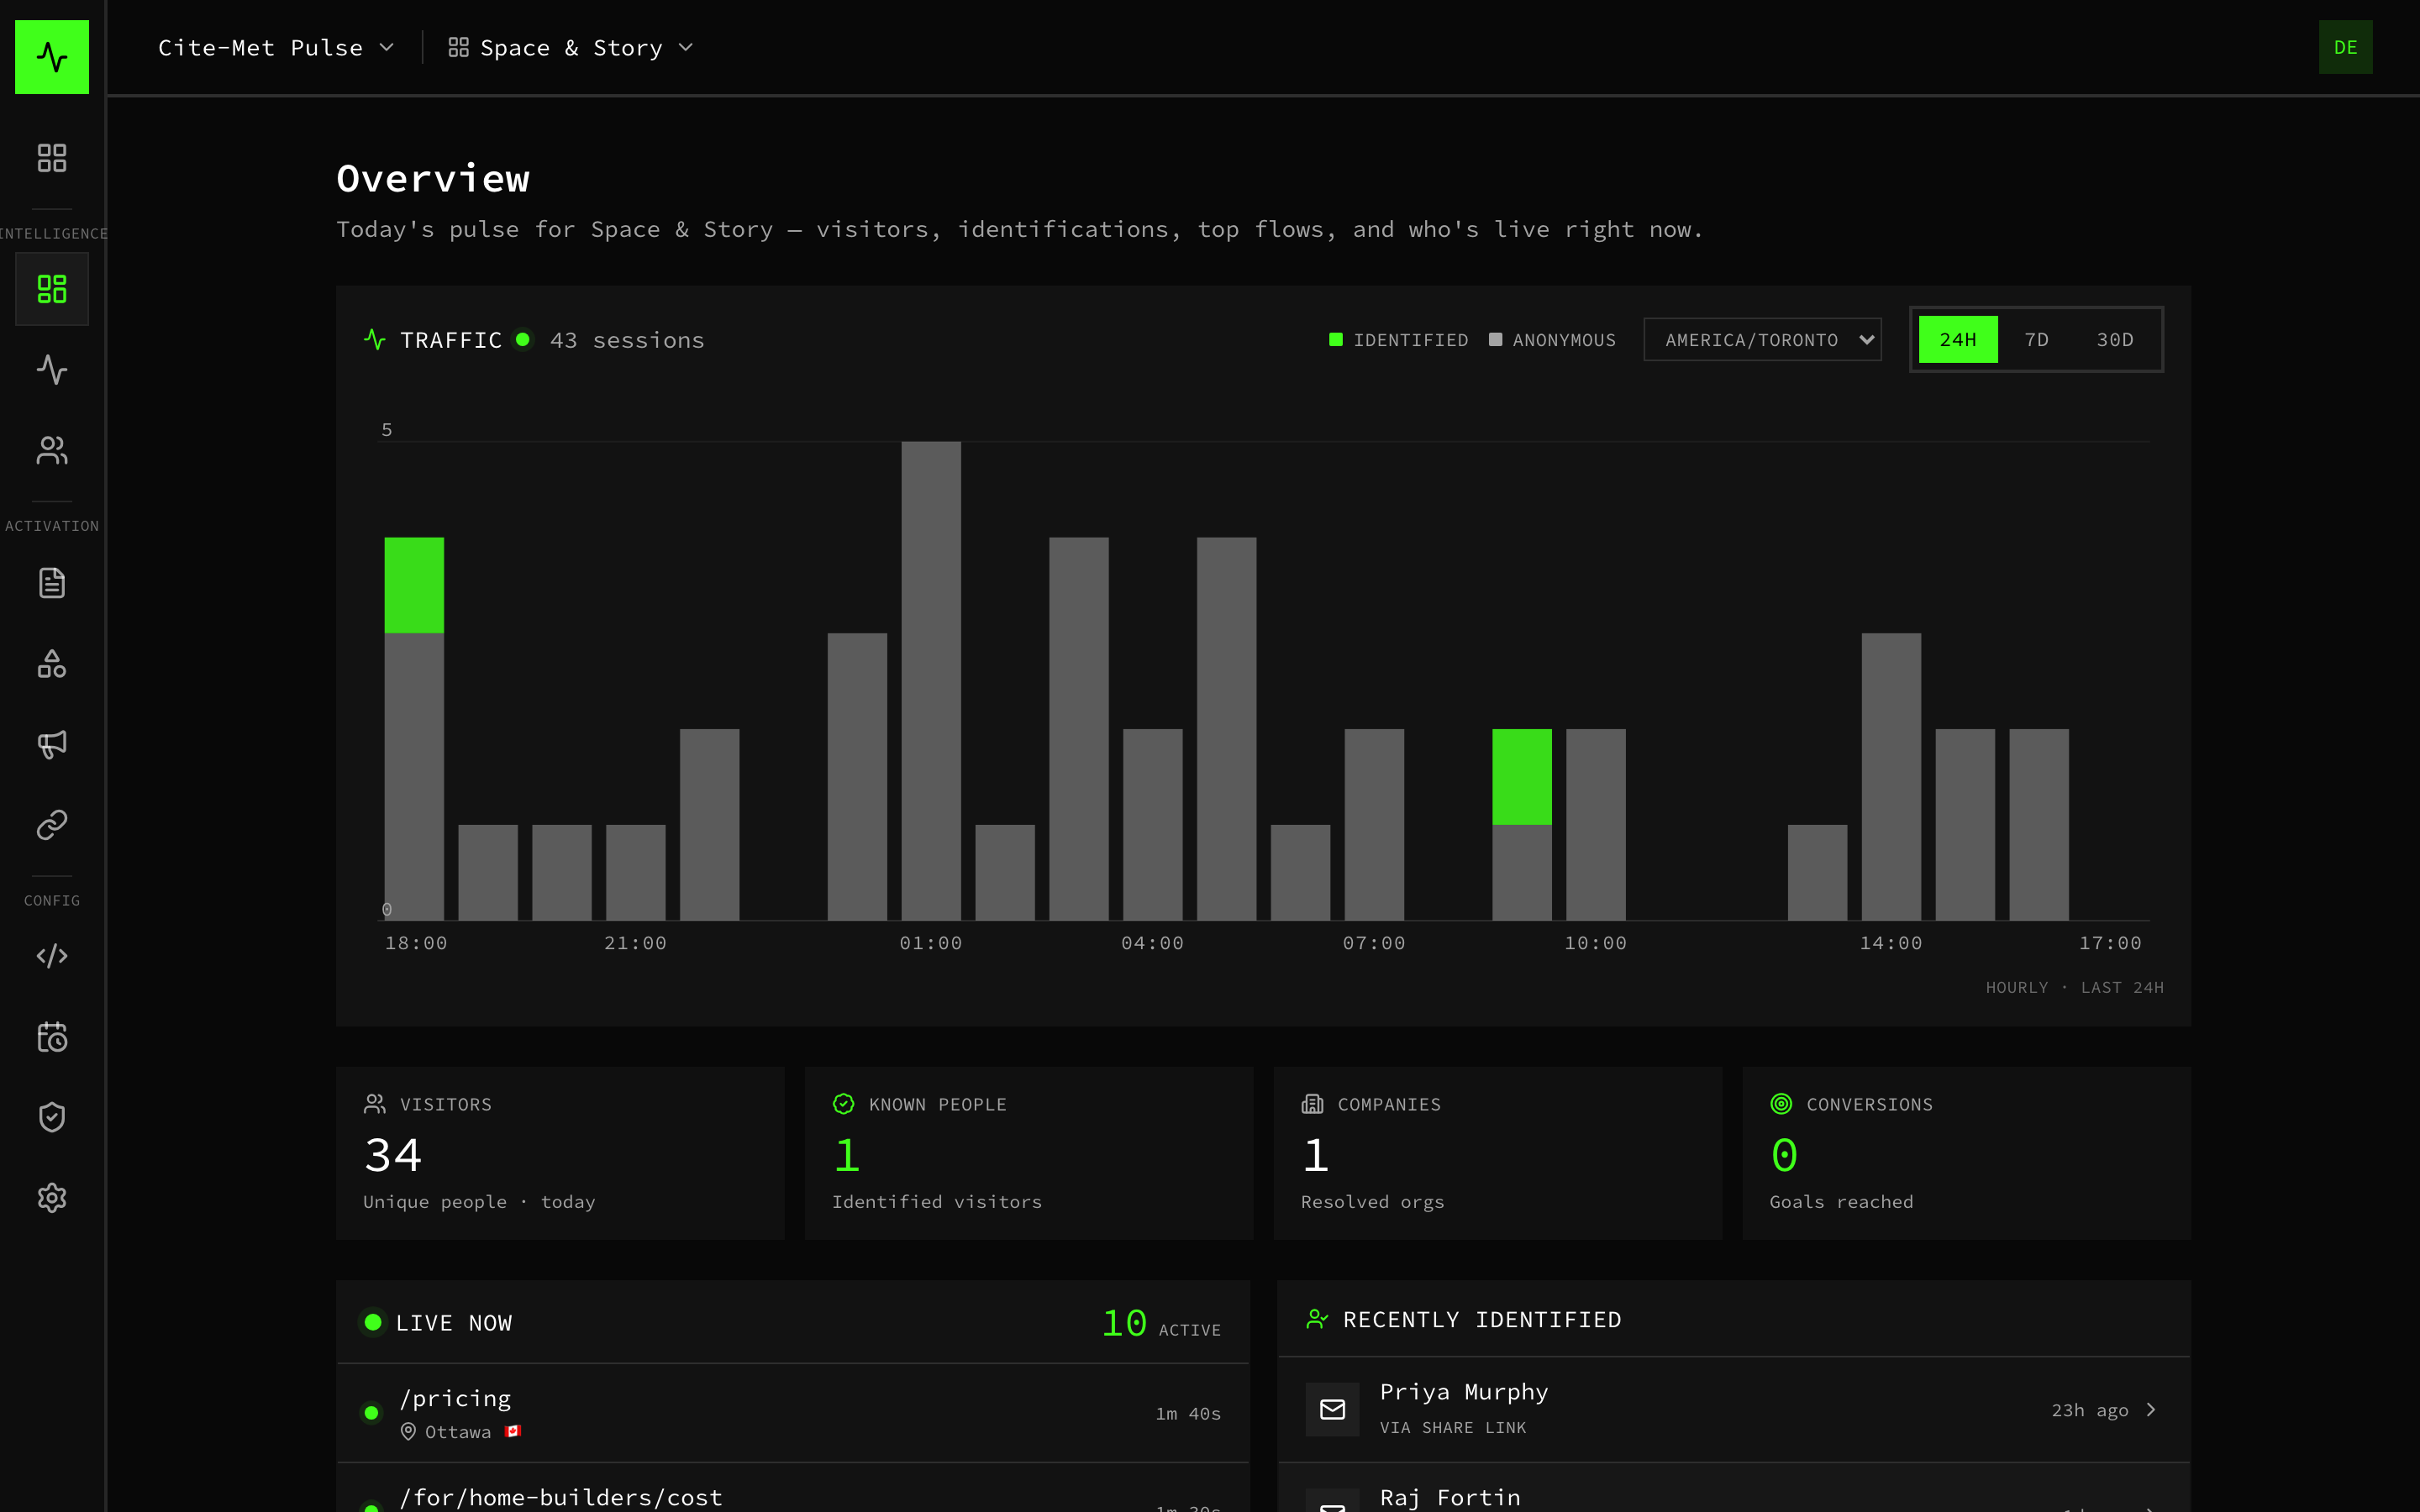Select the active green Overview icon
The width and height of the screenshot is (2420, 1512).
click(x=52, y=289)
